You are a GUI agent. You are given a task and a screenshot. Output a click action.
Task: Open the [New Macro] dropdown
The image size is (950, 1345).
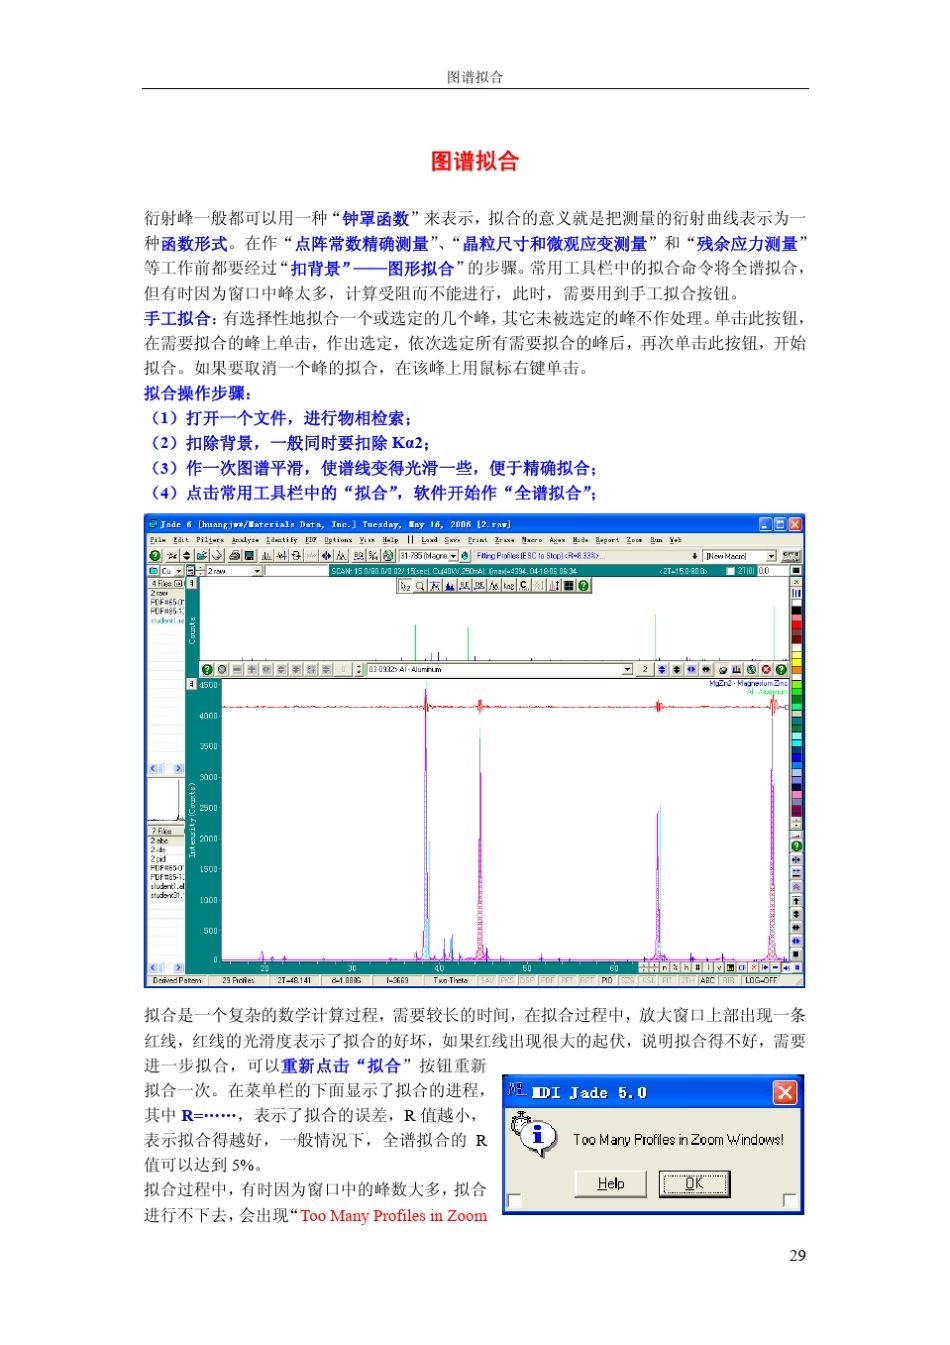[x=771, y=556]
